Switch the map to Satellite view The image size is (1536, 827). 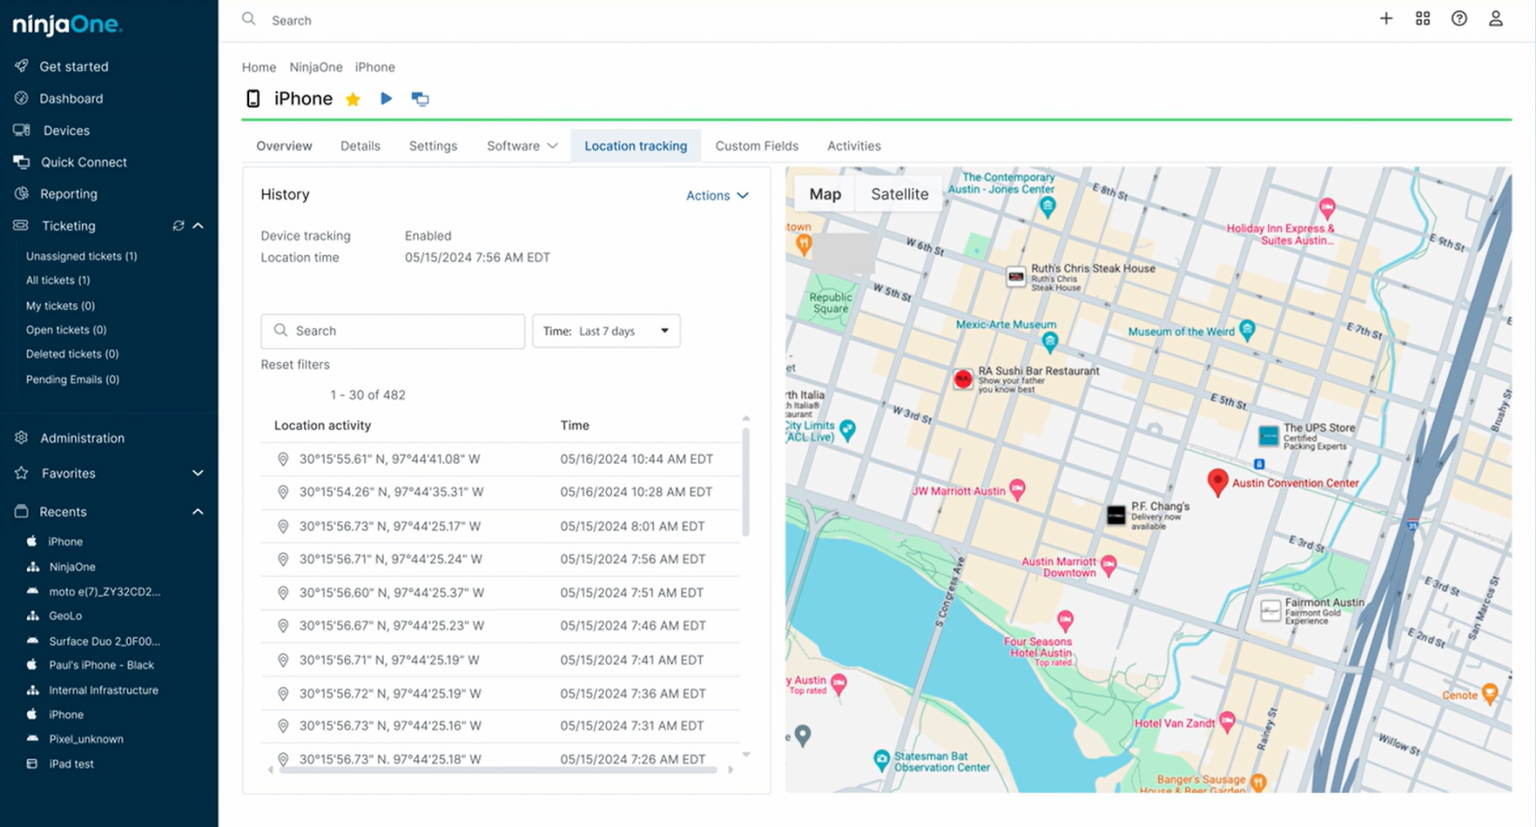coord(899,194)
